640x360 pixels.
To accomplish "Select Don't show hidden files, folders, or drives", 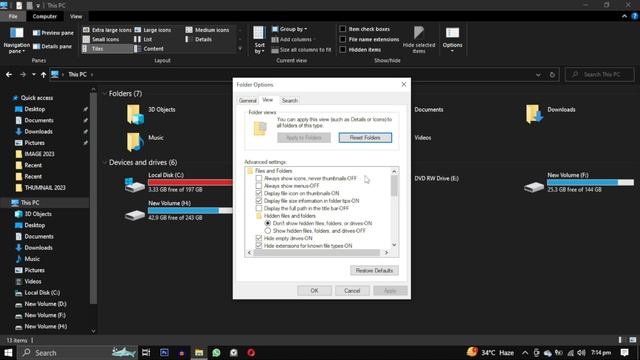I will 268,223.
